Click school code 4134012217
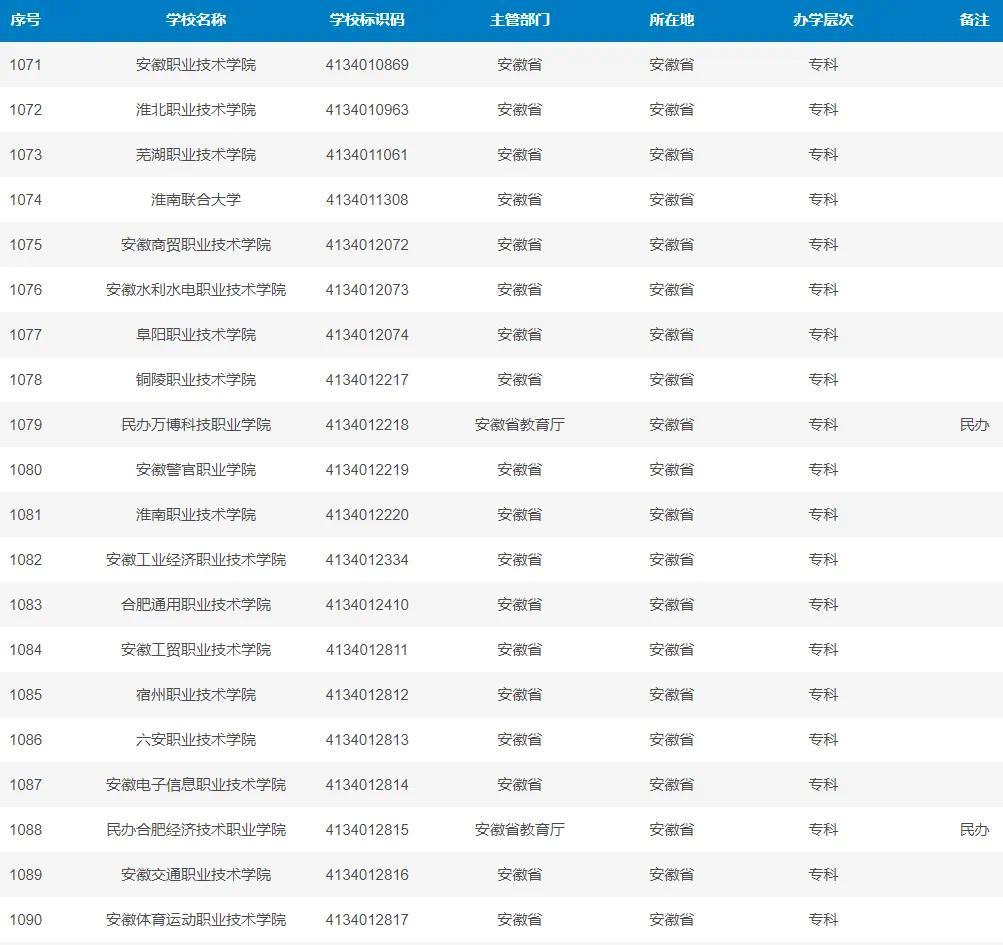Viewport: 1003px width, 945px height. tap(367, 379)
